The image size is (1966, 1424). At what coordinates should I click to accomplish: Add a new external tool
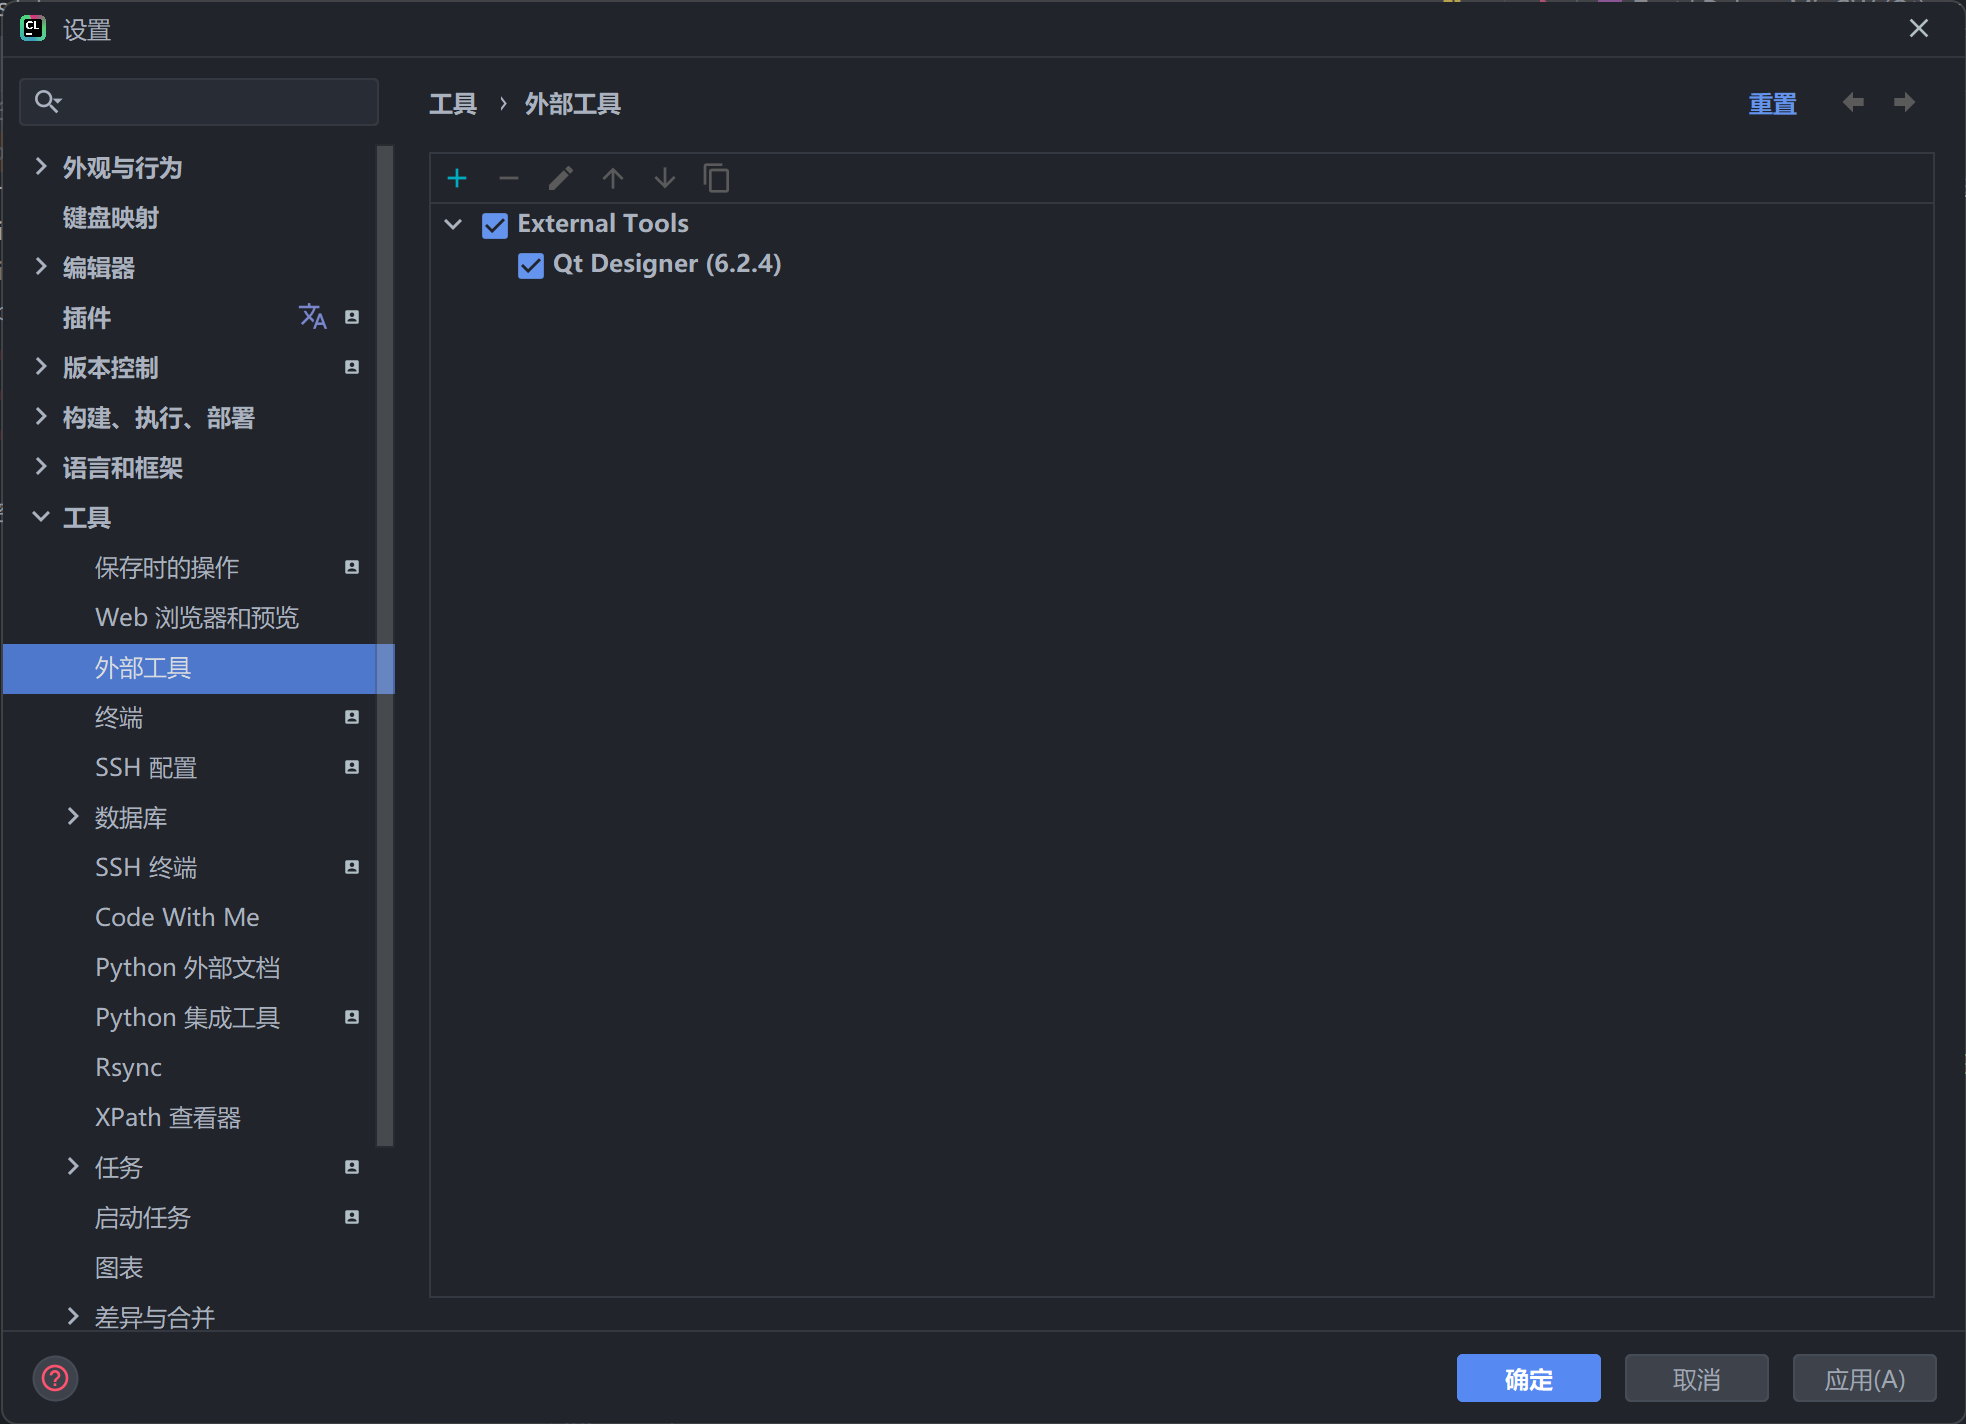[456, 178]
